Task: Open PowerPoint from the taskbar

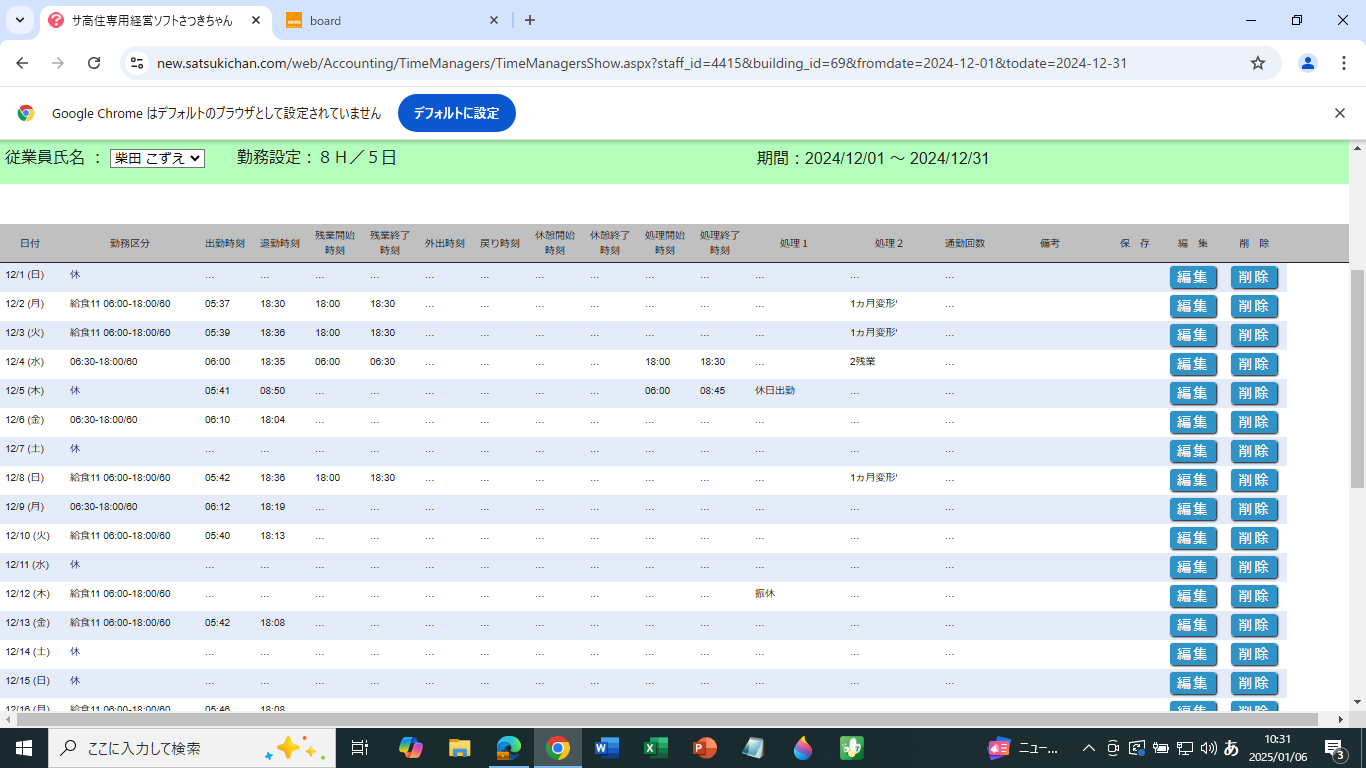Action: (x=705, y=748)
